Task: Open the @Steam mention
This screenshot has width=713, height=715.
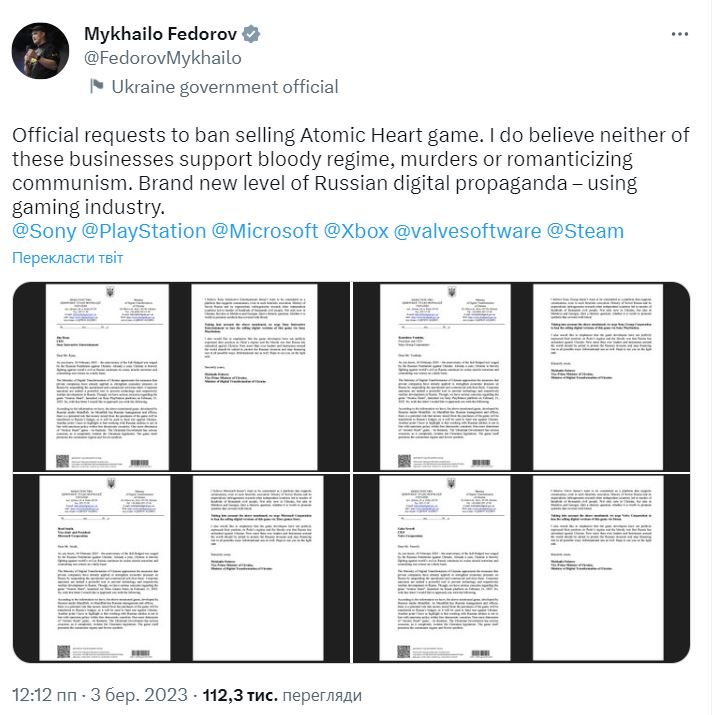Action: 587,231
